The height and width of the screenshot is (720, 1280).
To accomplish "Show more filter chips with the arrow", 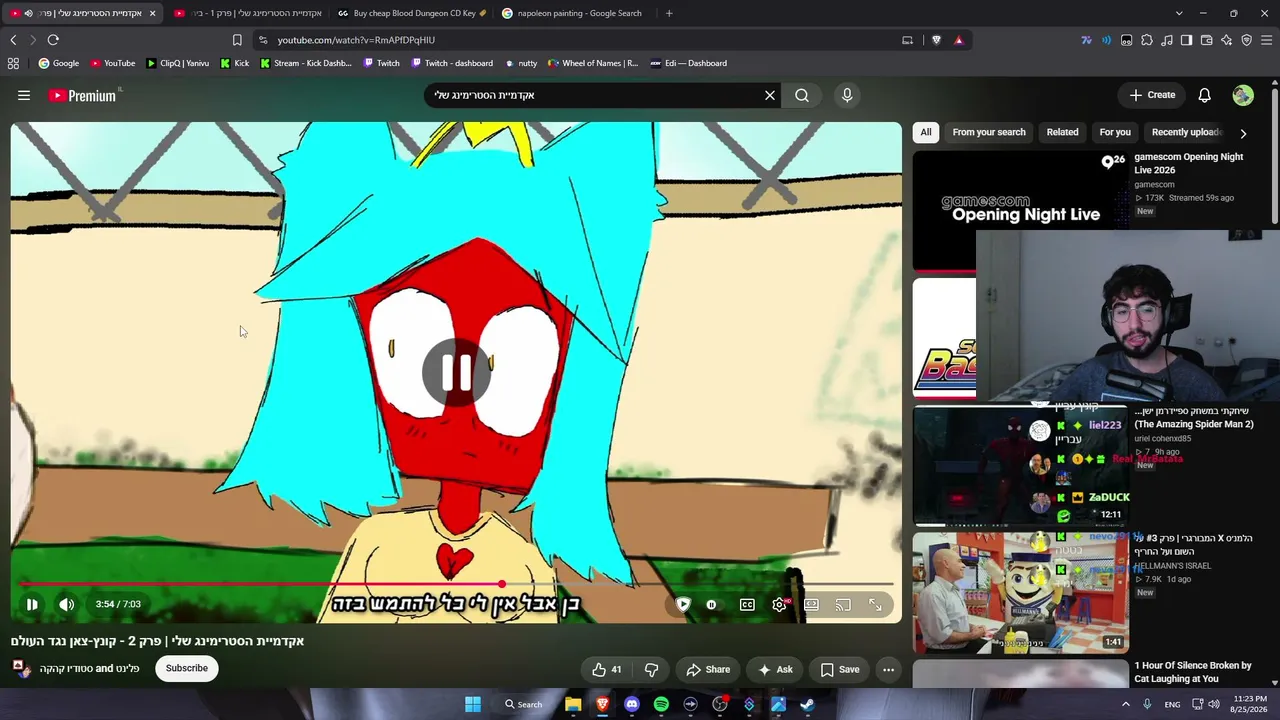I will click(1243, 133).
